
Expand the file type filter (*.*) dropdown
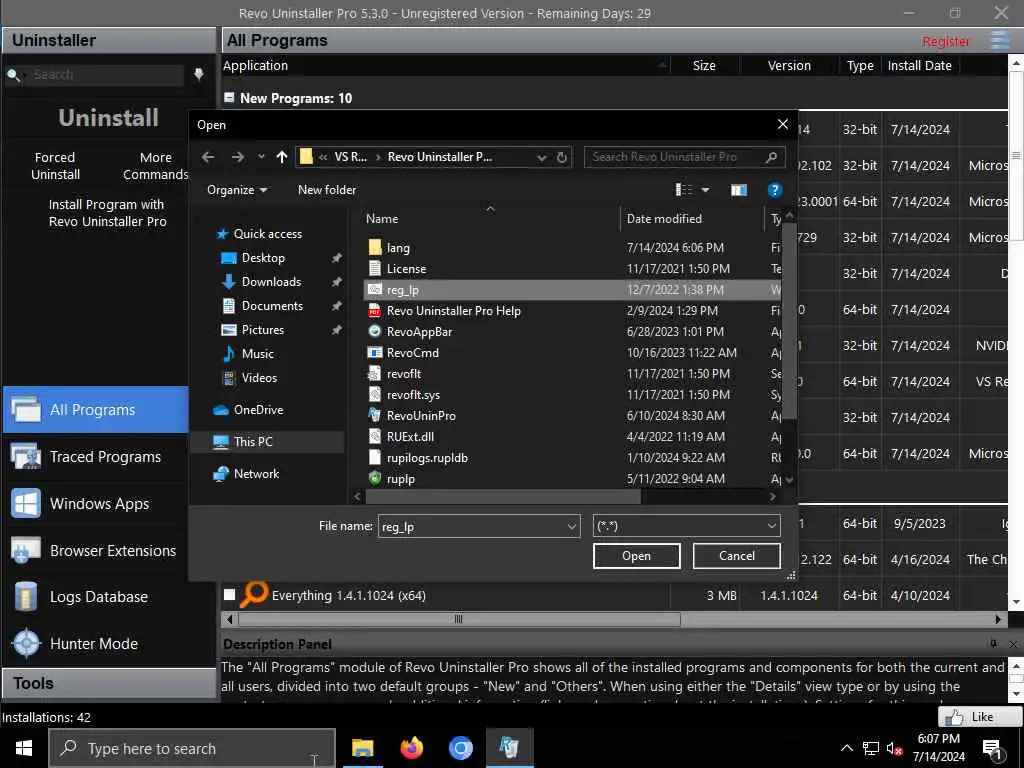[x=771, y=526]
